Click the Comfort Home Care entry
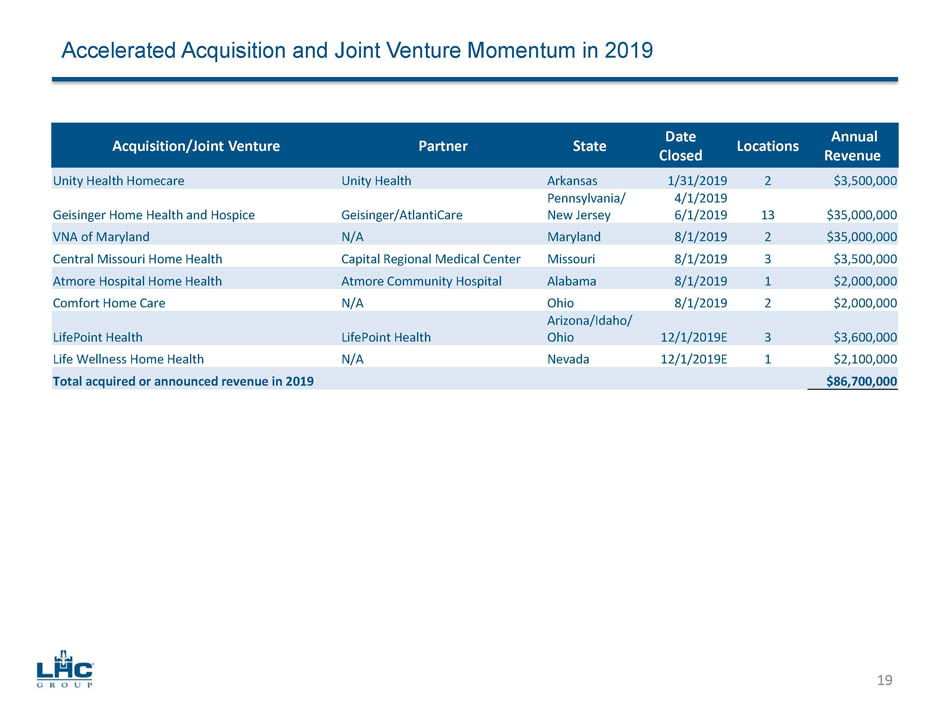This screenshot has width=950, height=713. (x=109, y=303)
